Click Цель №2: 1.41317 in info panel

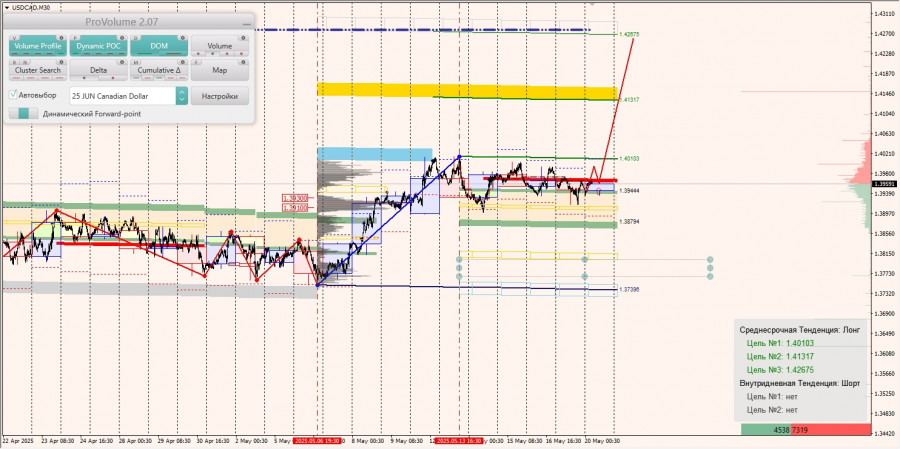[781, 357]
